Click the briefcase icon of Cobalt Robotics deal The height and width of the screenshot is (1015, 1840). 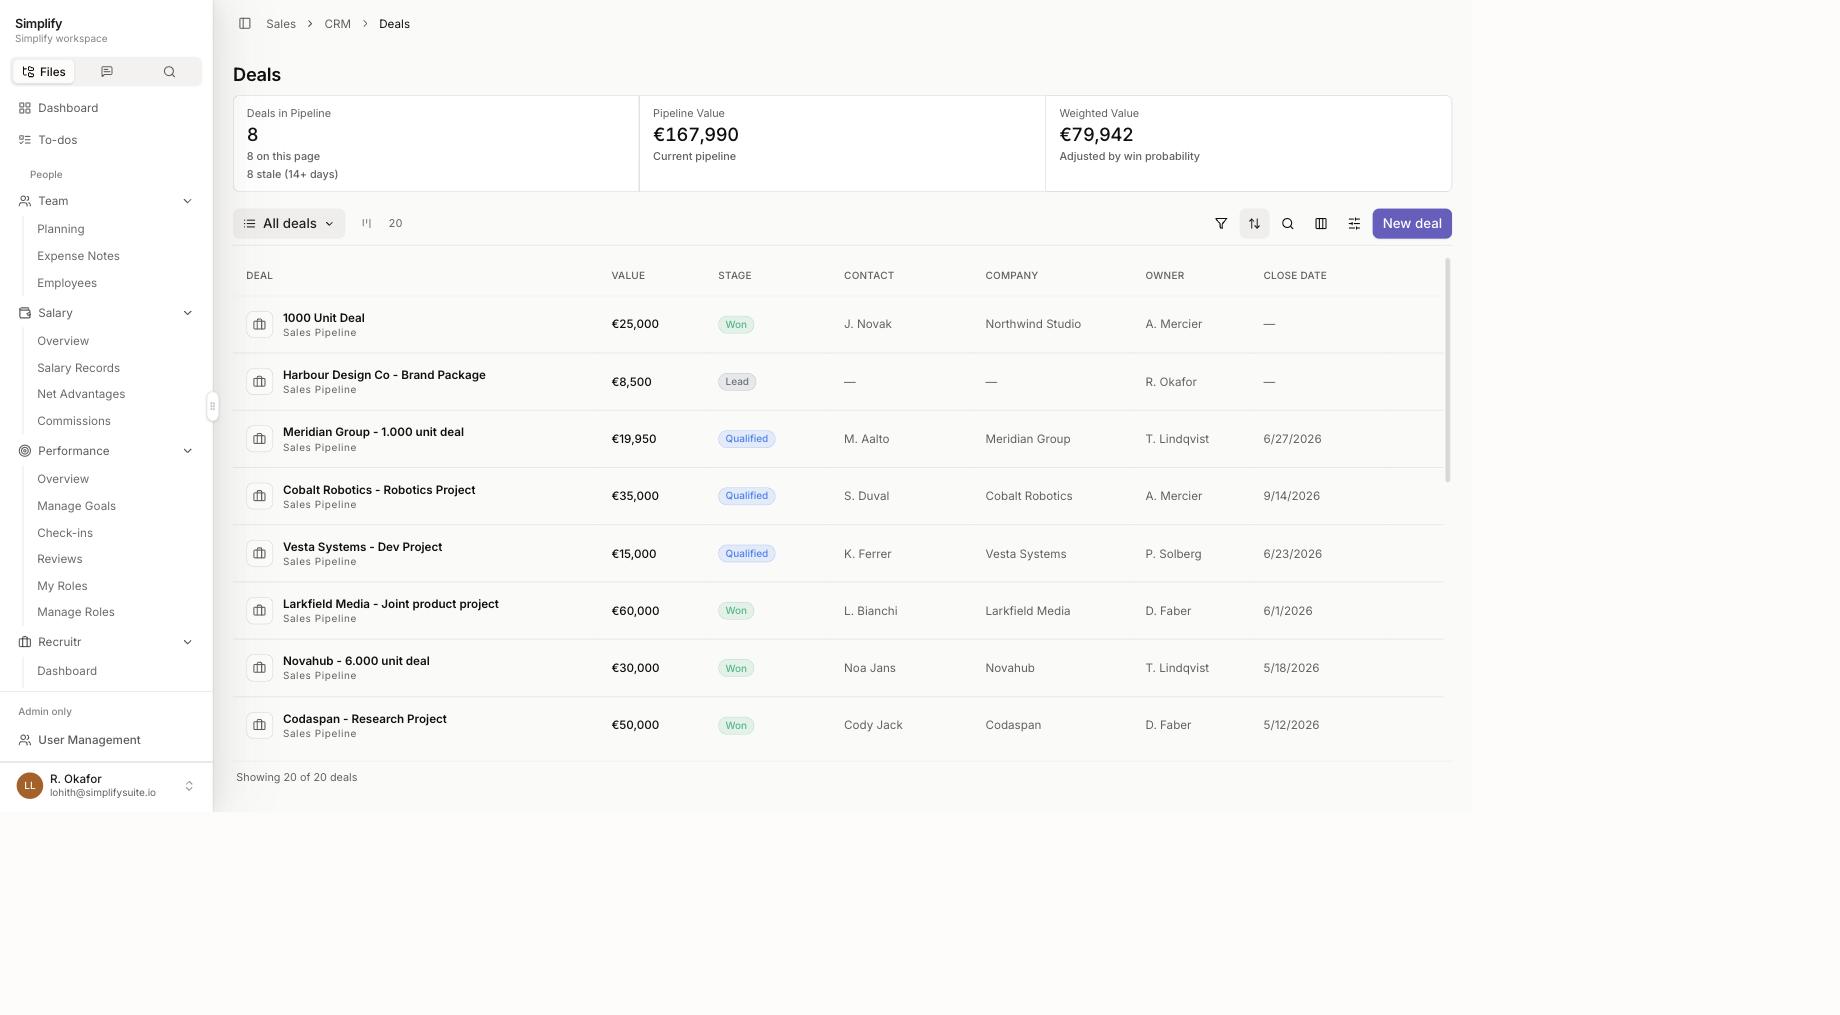259,496
